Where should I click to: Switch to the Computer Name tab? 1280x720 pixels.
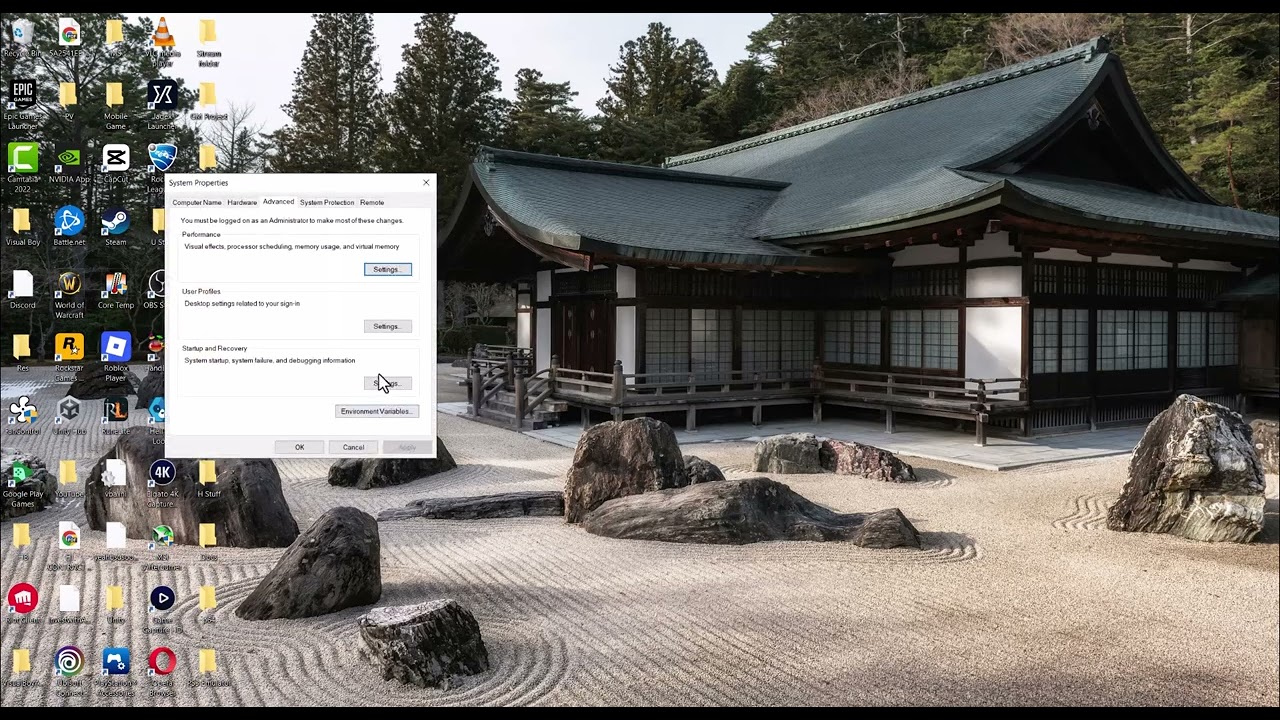click(197, 203)
